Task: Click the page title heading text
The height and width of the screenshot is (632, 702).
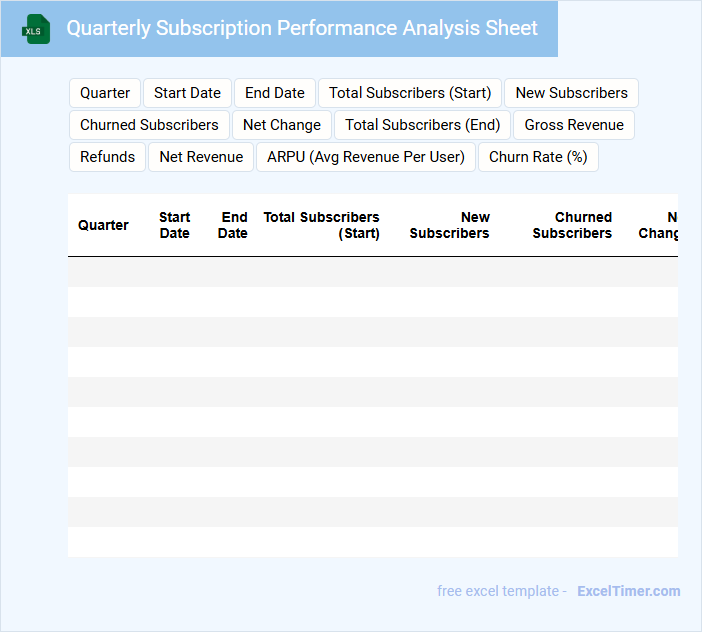Action: (302, 28)
